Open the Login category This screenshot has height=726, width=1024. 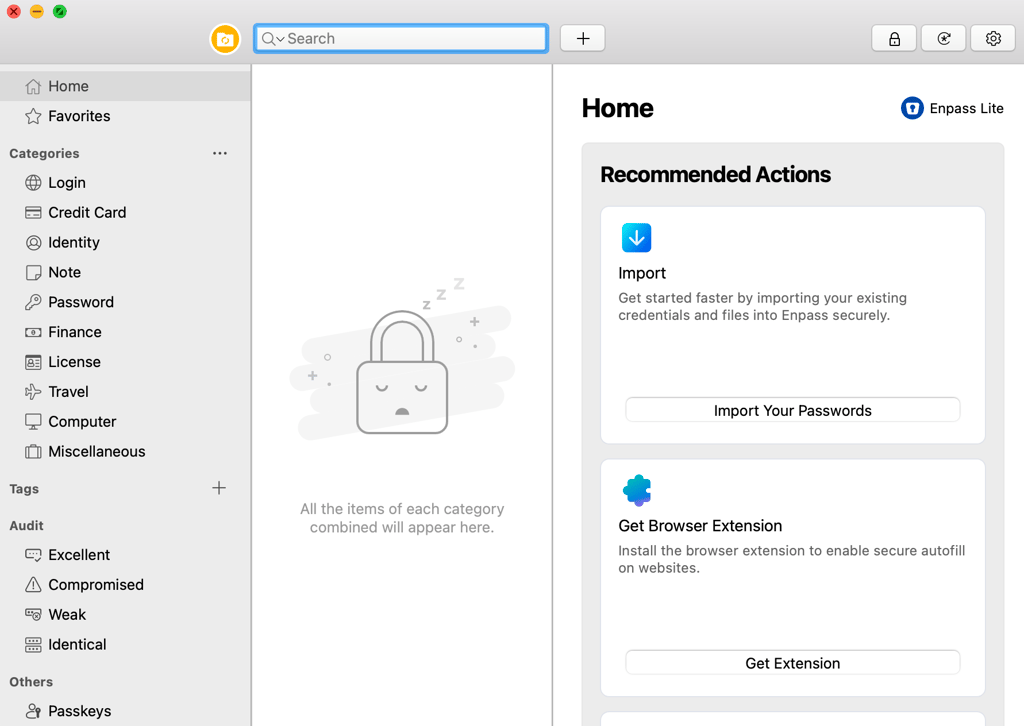125,183
